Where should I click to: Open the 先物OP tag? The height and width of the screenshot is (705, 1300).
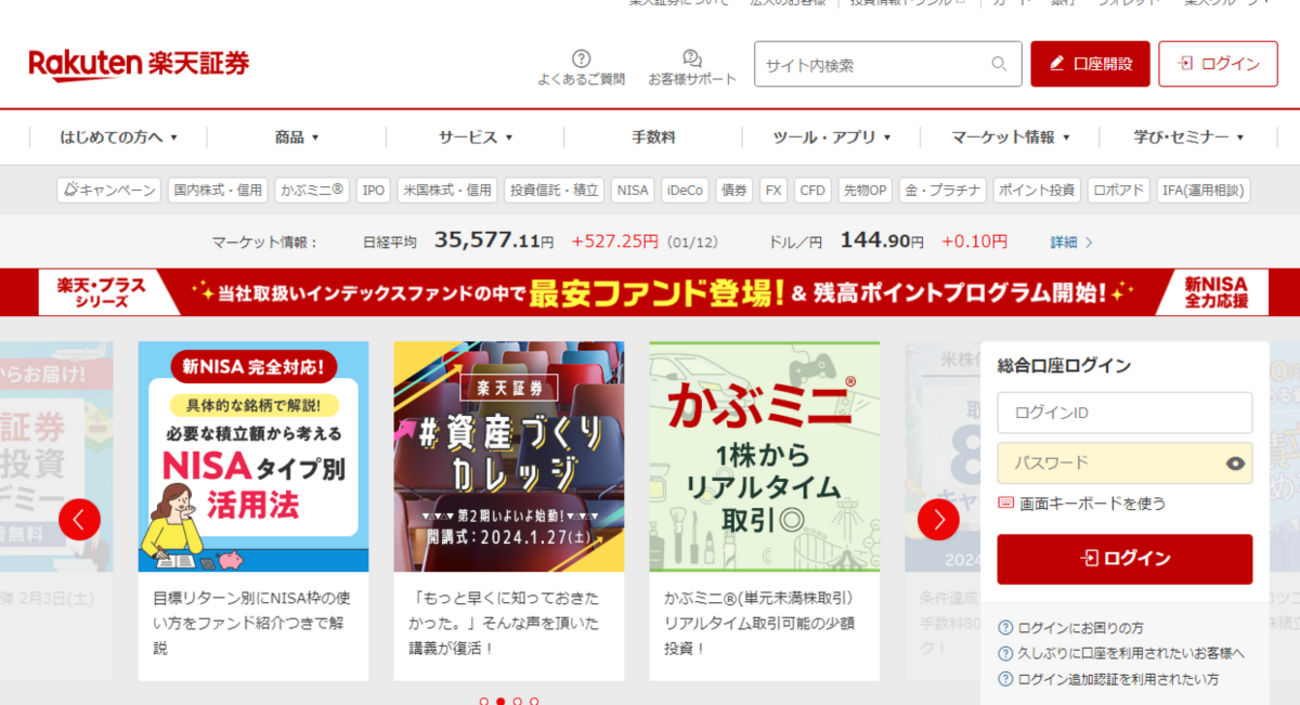point(864,190)
